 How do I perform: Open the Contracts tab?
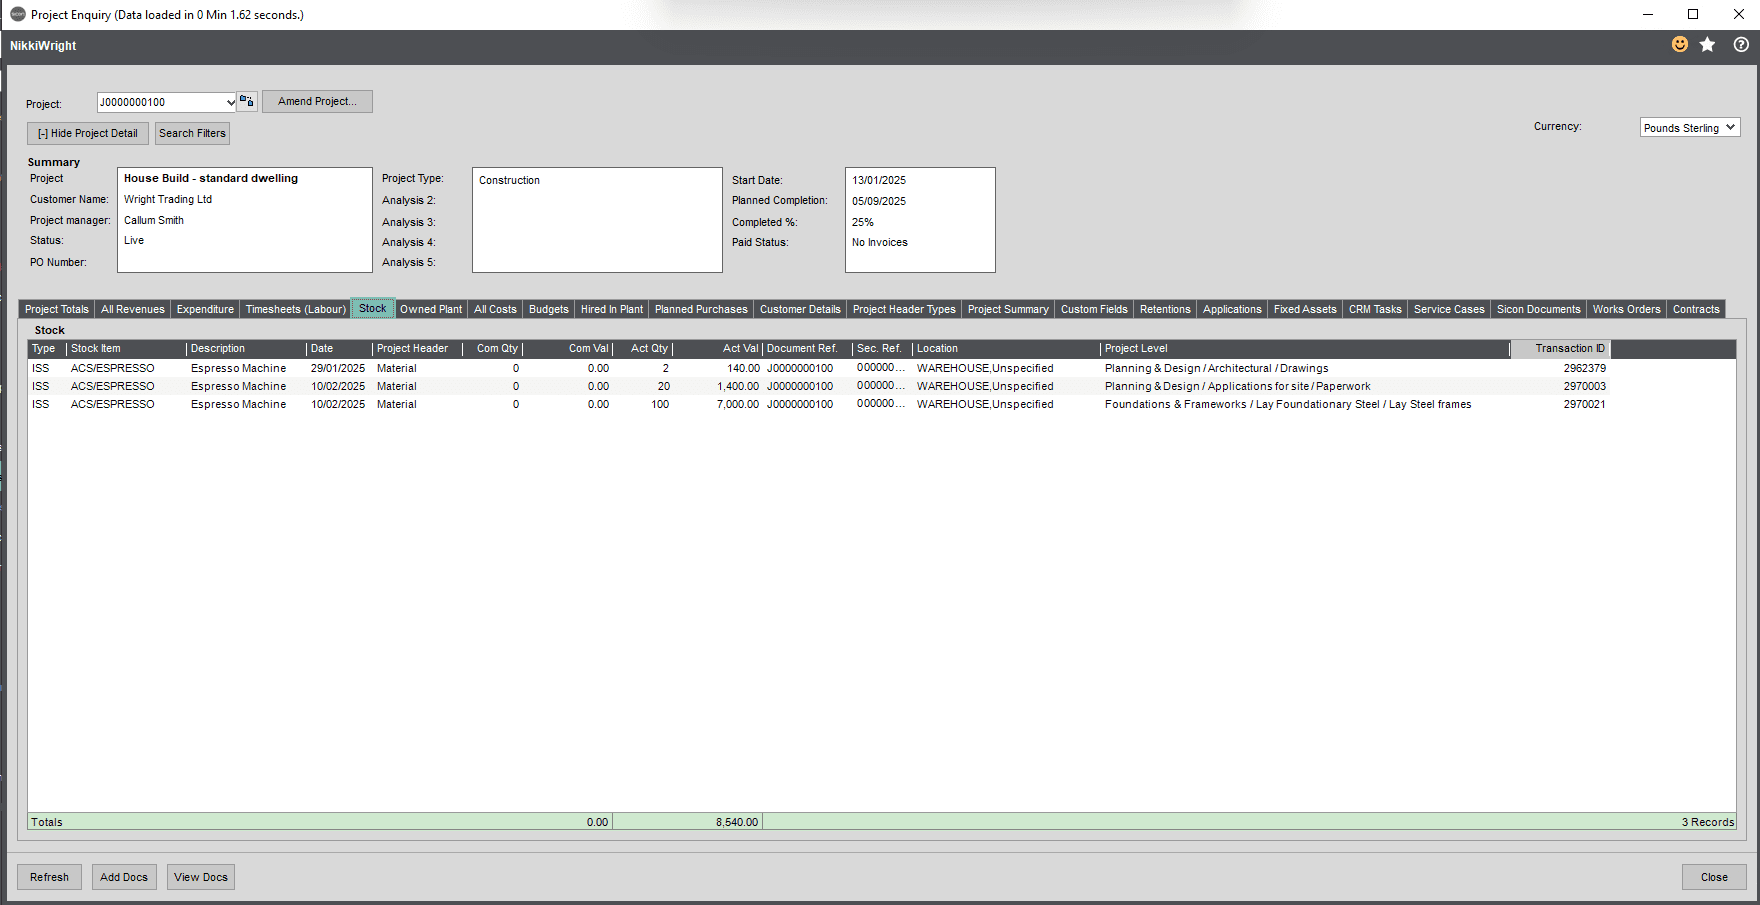click(1696, 309)
